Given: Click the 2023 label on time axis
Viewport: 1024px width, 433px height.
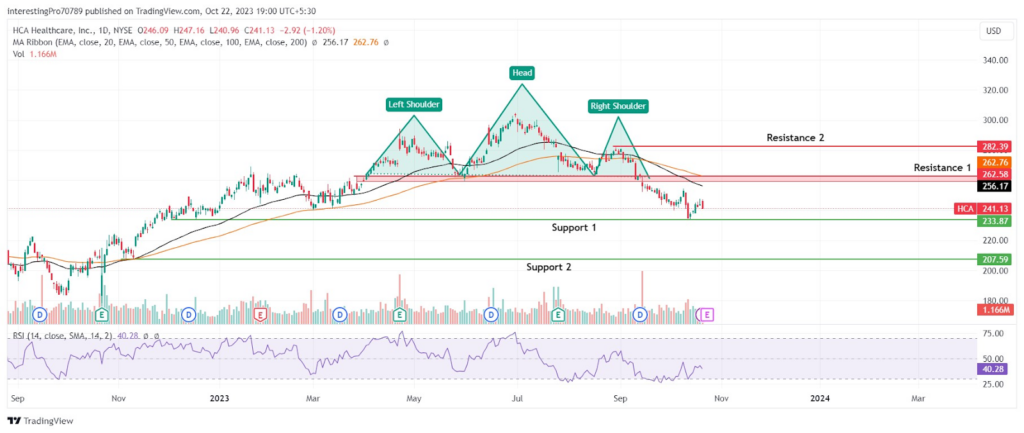Looking at the screenshot, I should point(218,396).
